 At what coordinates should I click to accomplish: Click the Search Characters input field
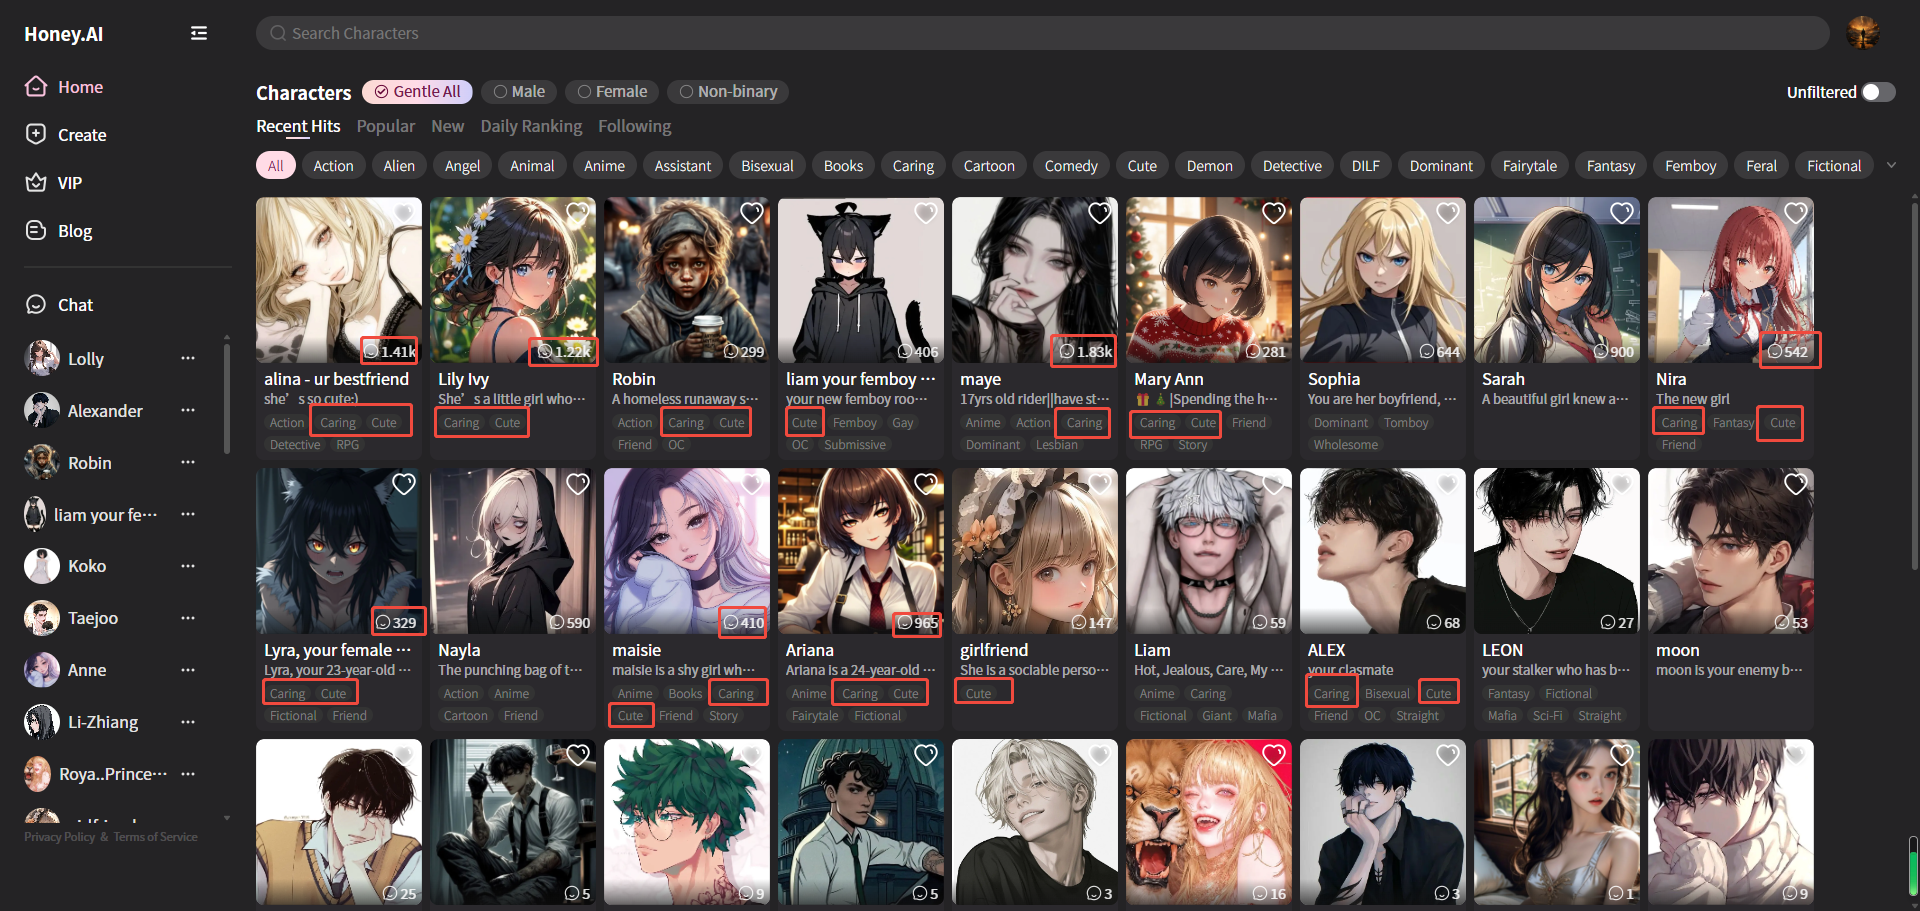click(x=1040, y=33)
